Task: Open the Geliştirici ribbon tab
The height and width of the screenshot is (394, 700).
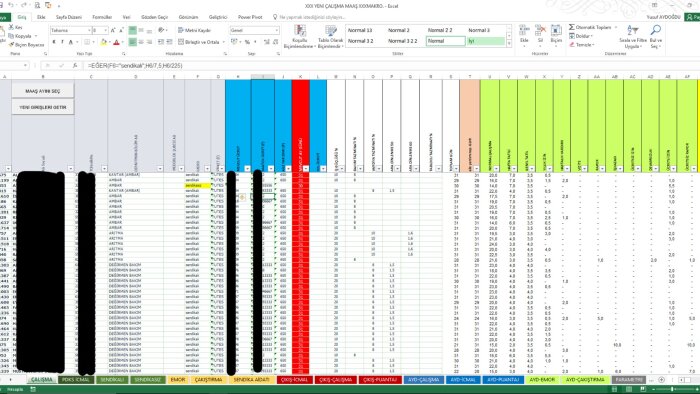Action: click(x=218, y=17)
